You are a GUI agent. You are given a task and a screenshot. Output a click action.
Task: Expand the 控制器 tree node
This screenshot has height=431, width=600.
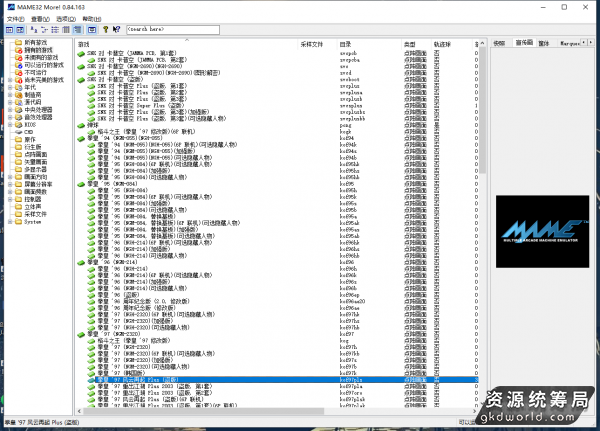tap(10, 199)
